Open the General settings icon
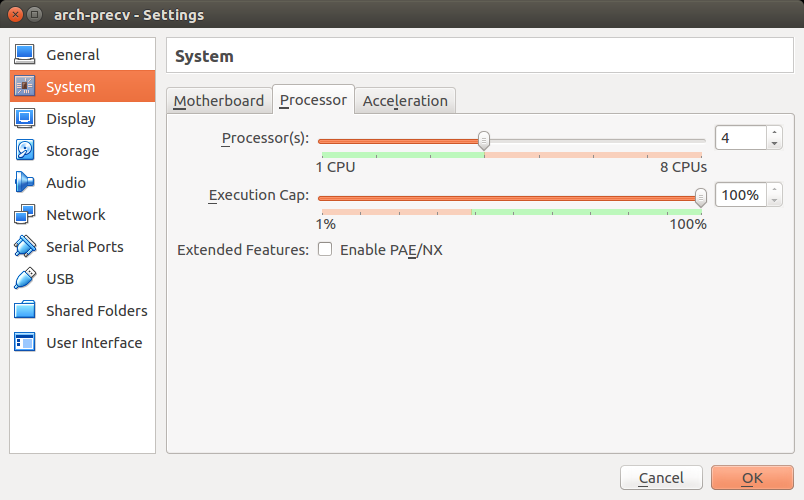Viewport: 804px width, 500px height. tap(25, 54)
